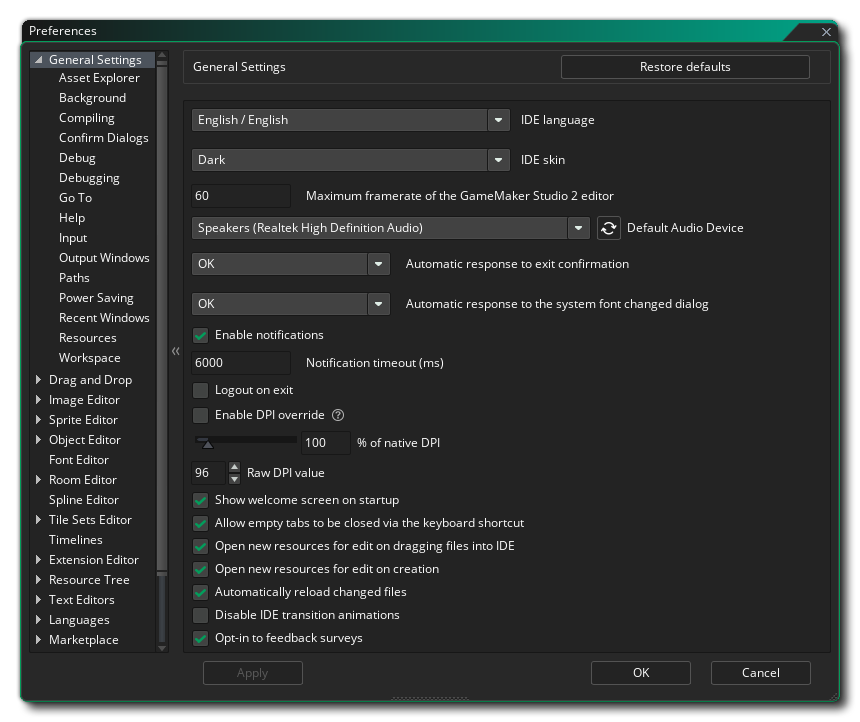Screen dimensions: 860x722
Task: Click the Raw DPI value down arrow
Action: (x=235, y=479)
